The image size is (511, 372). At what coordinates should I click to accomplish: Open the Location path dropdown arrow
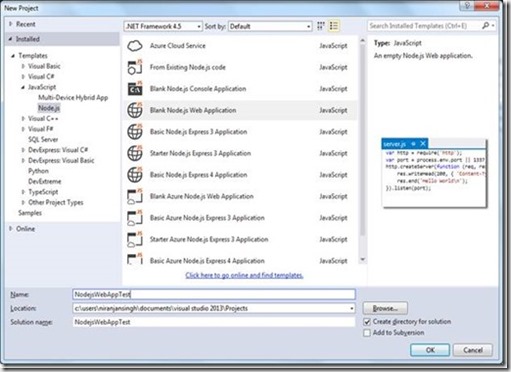coord(351,308)
